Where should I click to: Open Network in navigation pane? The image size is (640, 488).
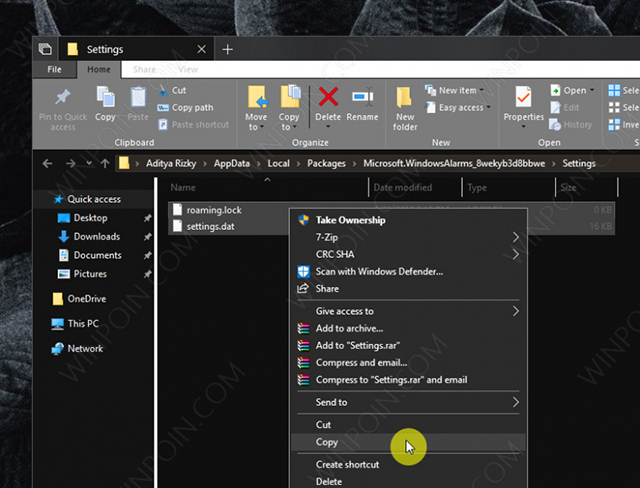tap(85, 349)
